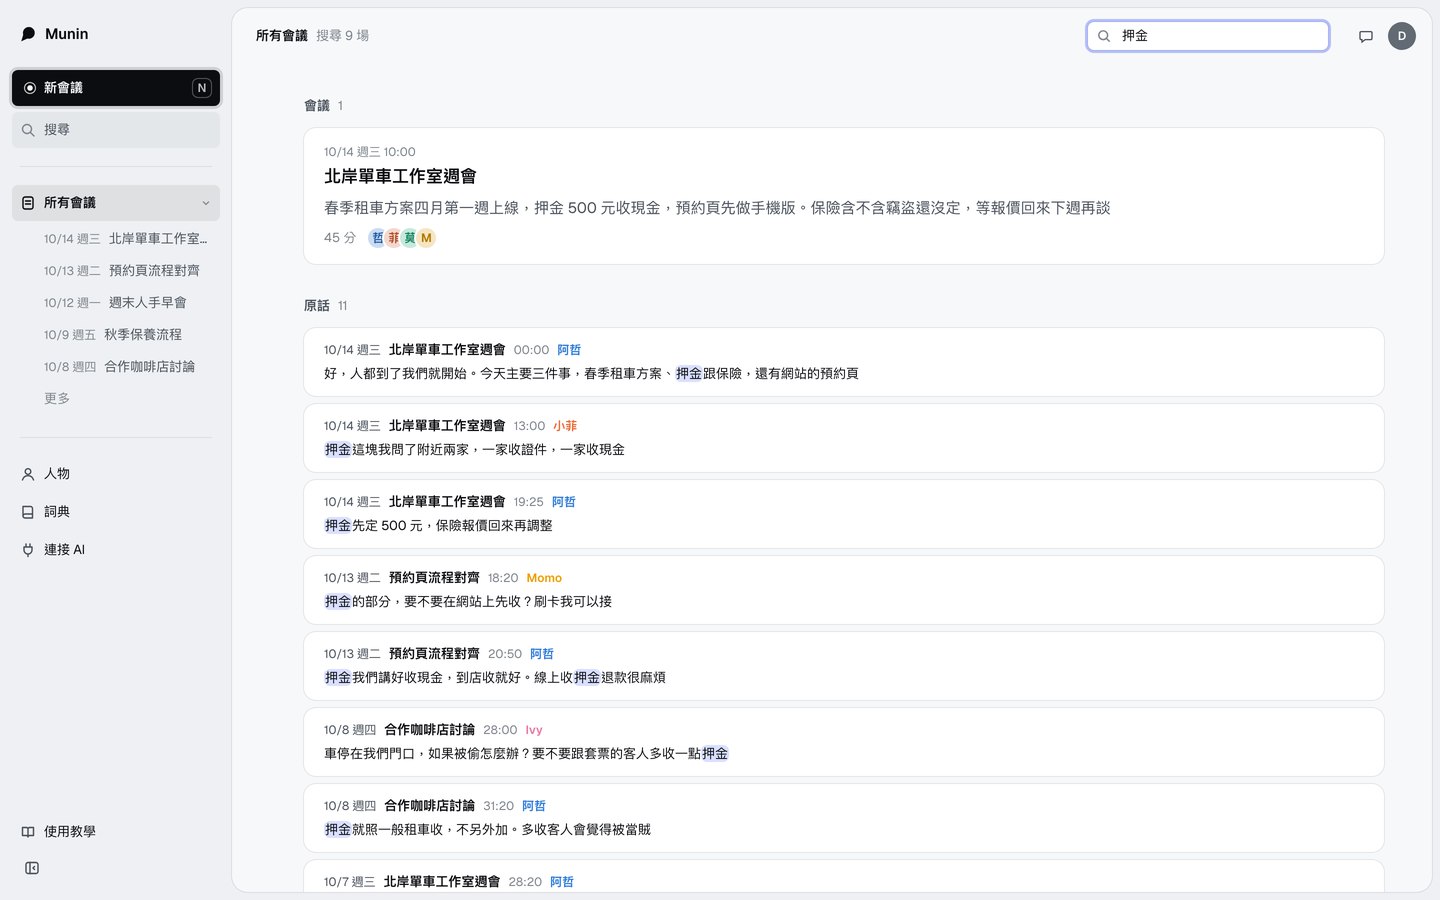
Task: Open the 人物 section
Action: (116, 474)
